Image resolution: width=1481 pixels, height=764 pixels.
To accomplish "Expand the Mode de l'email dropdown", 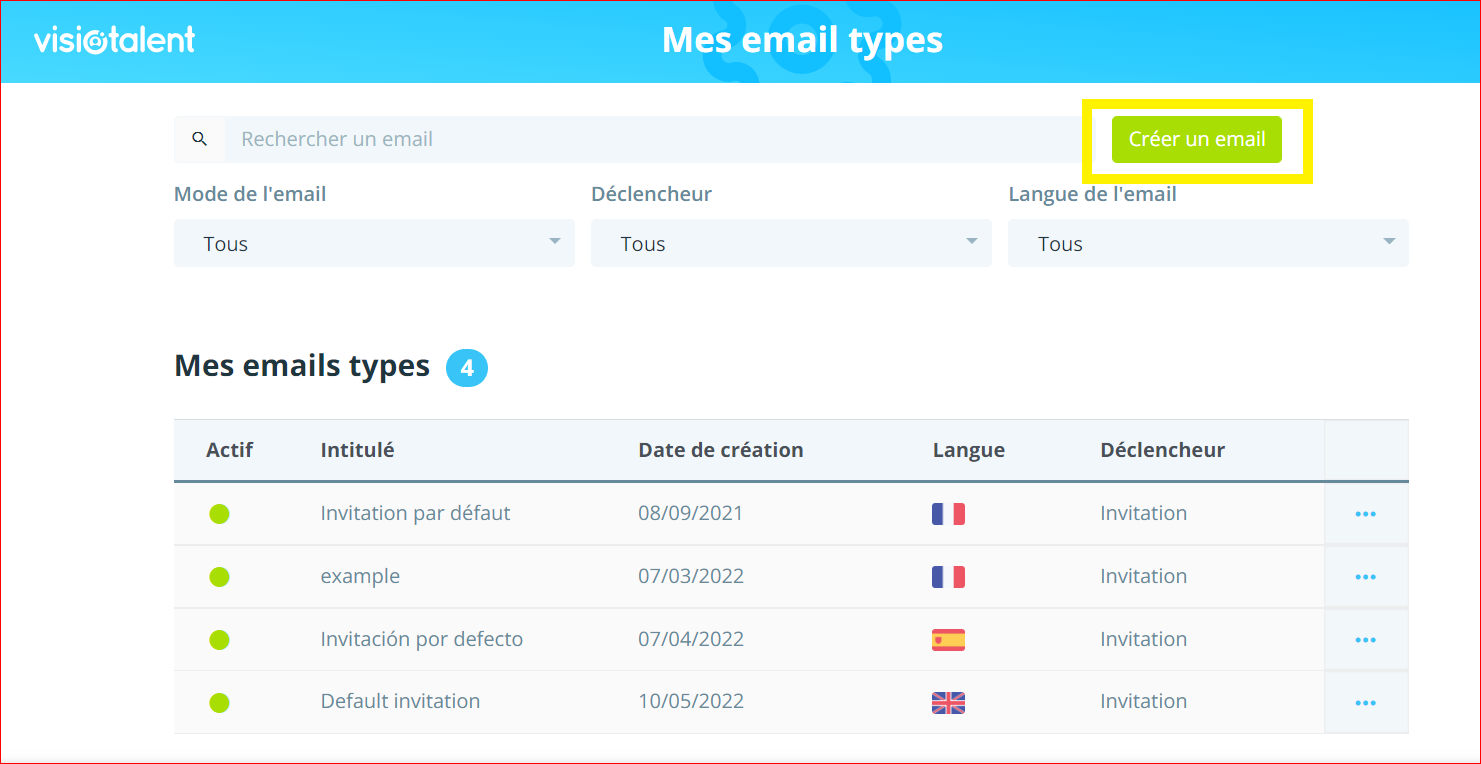I will (374, 243).
